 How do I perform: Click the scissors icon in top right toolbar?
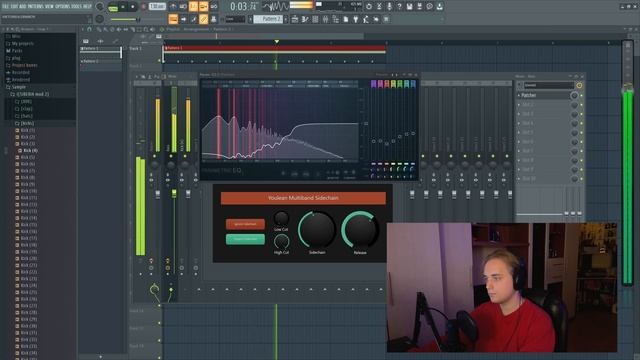379,7
